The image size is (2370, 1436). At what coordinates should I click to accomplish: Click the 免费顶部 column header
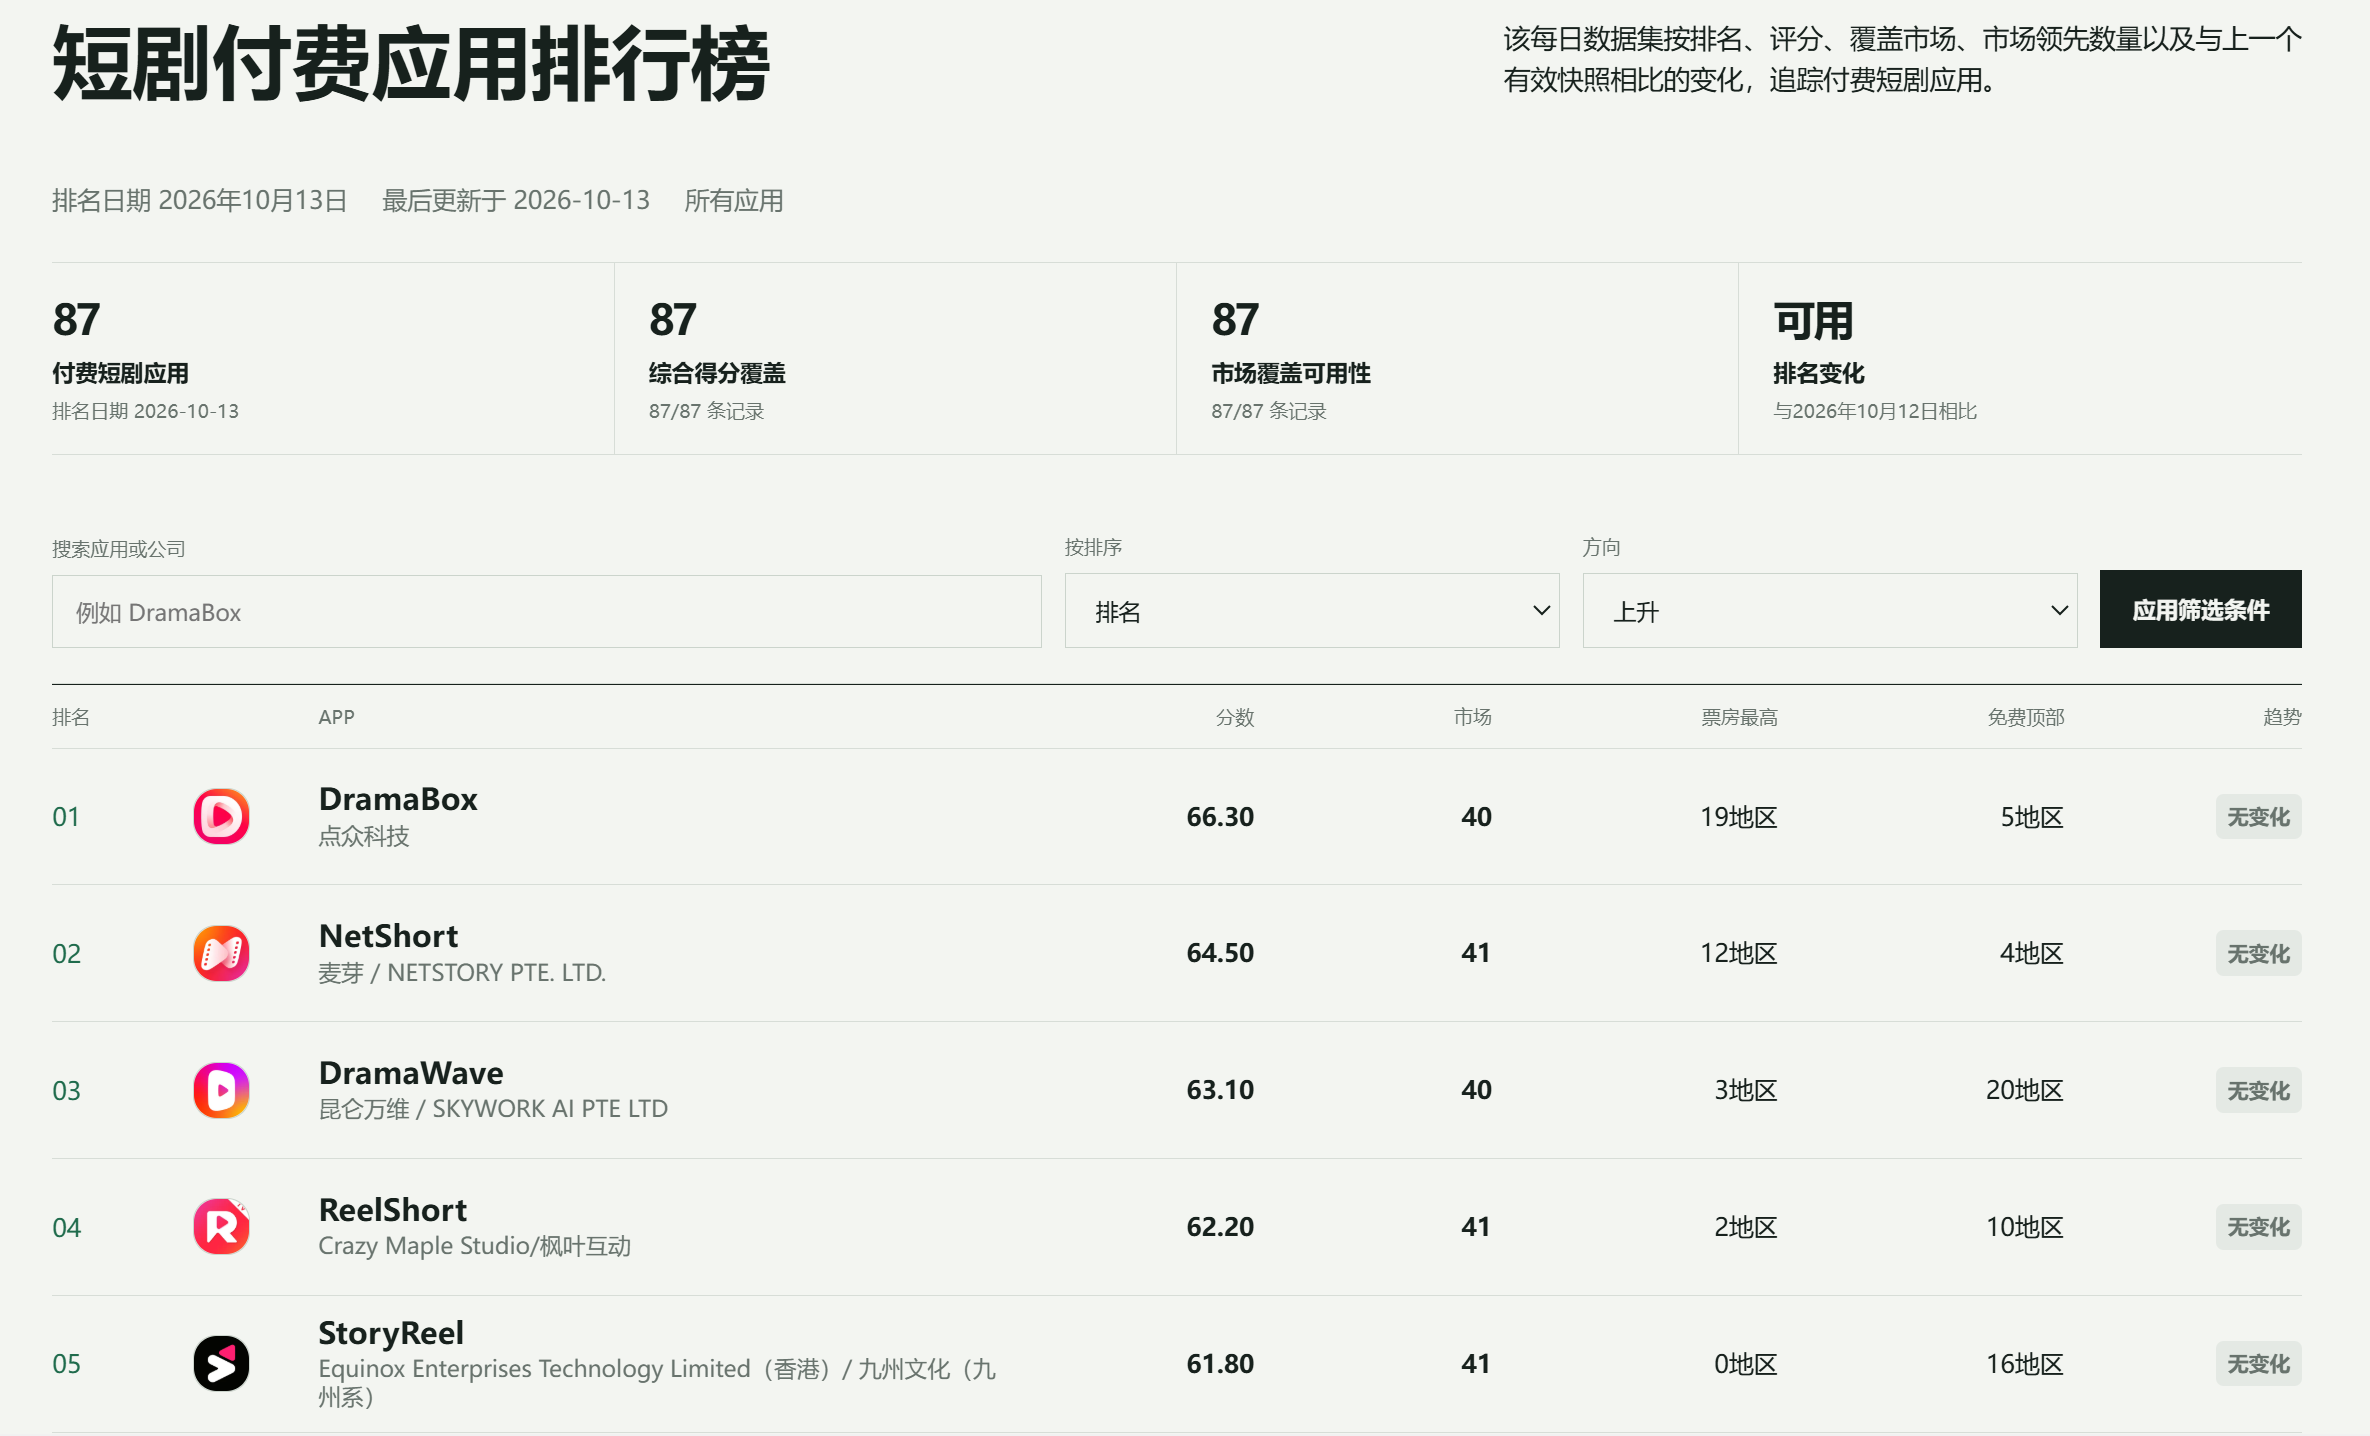click(2026, 717)
